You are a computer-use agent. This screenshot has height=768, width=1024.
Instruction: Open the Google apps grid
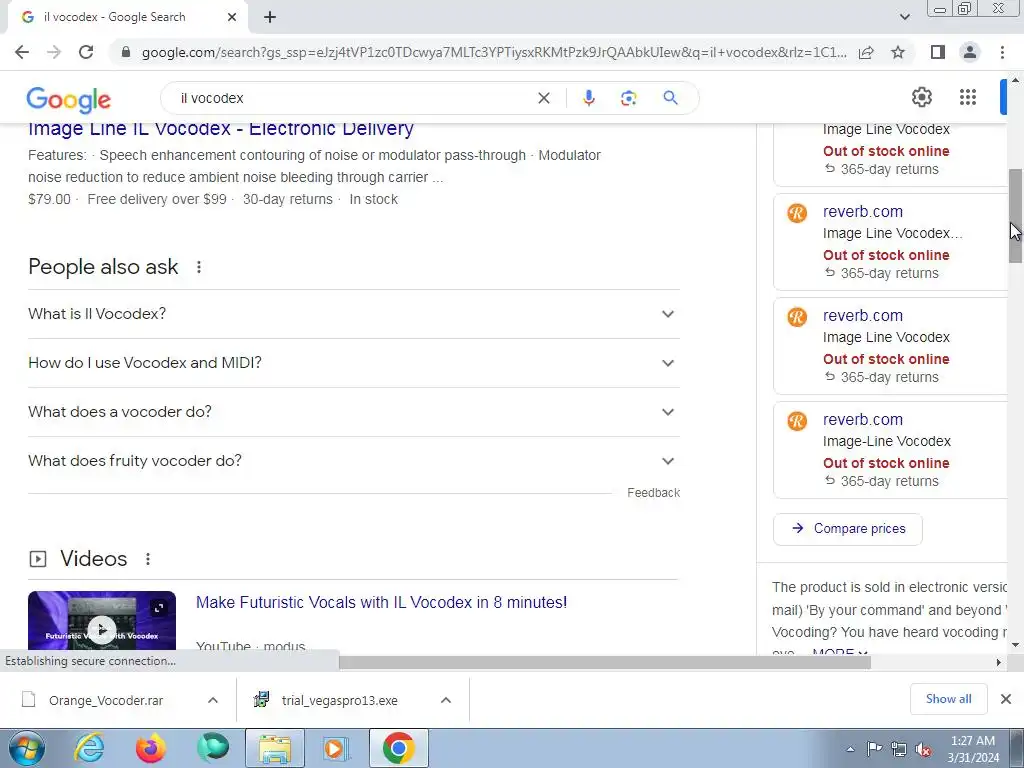tap(968, 97)
